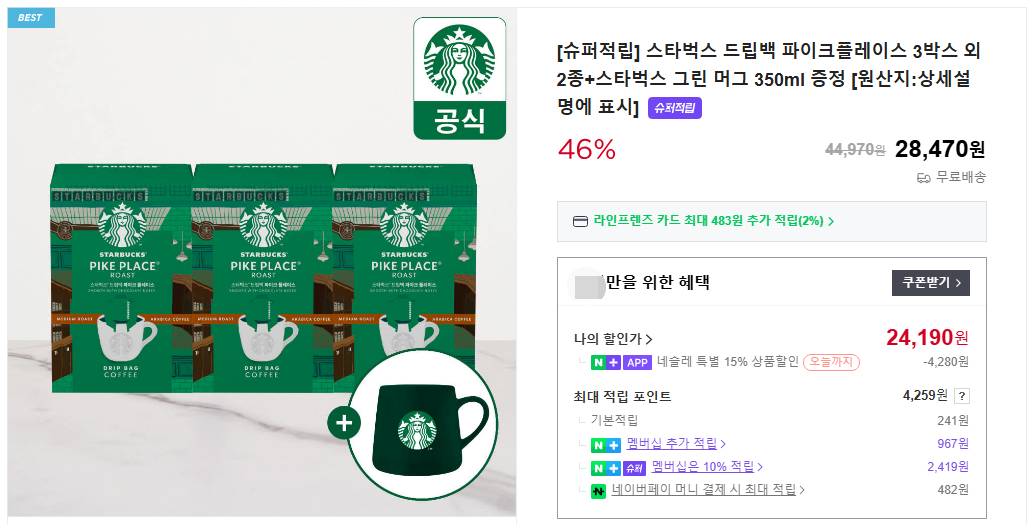Click the 오늘까지 tag
This screenshot has width=1036, height=525.
tap(831, 362)
